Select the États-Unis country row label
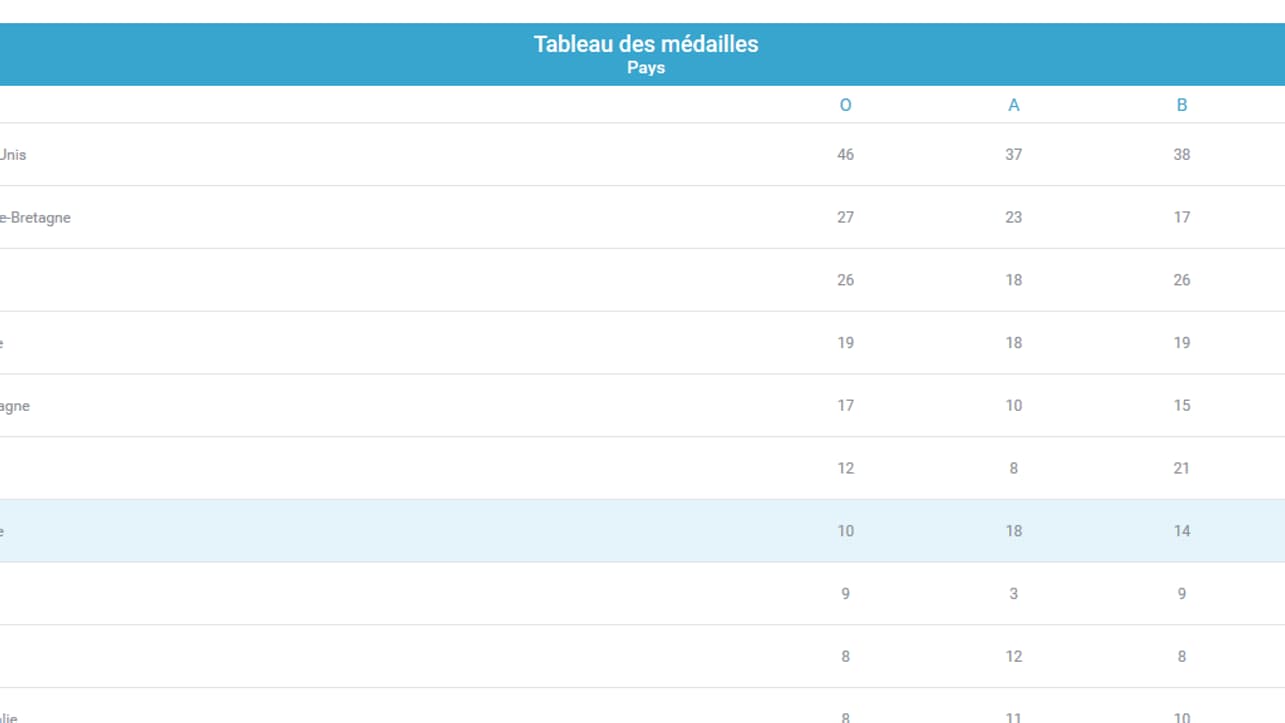The height and width of the screenshot is (723, 1285). 13,155
